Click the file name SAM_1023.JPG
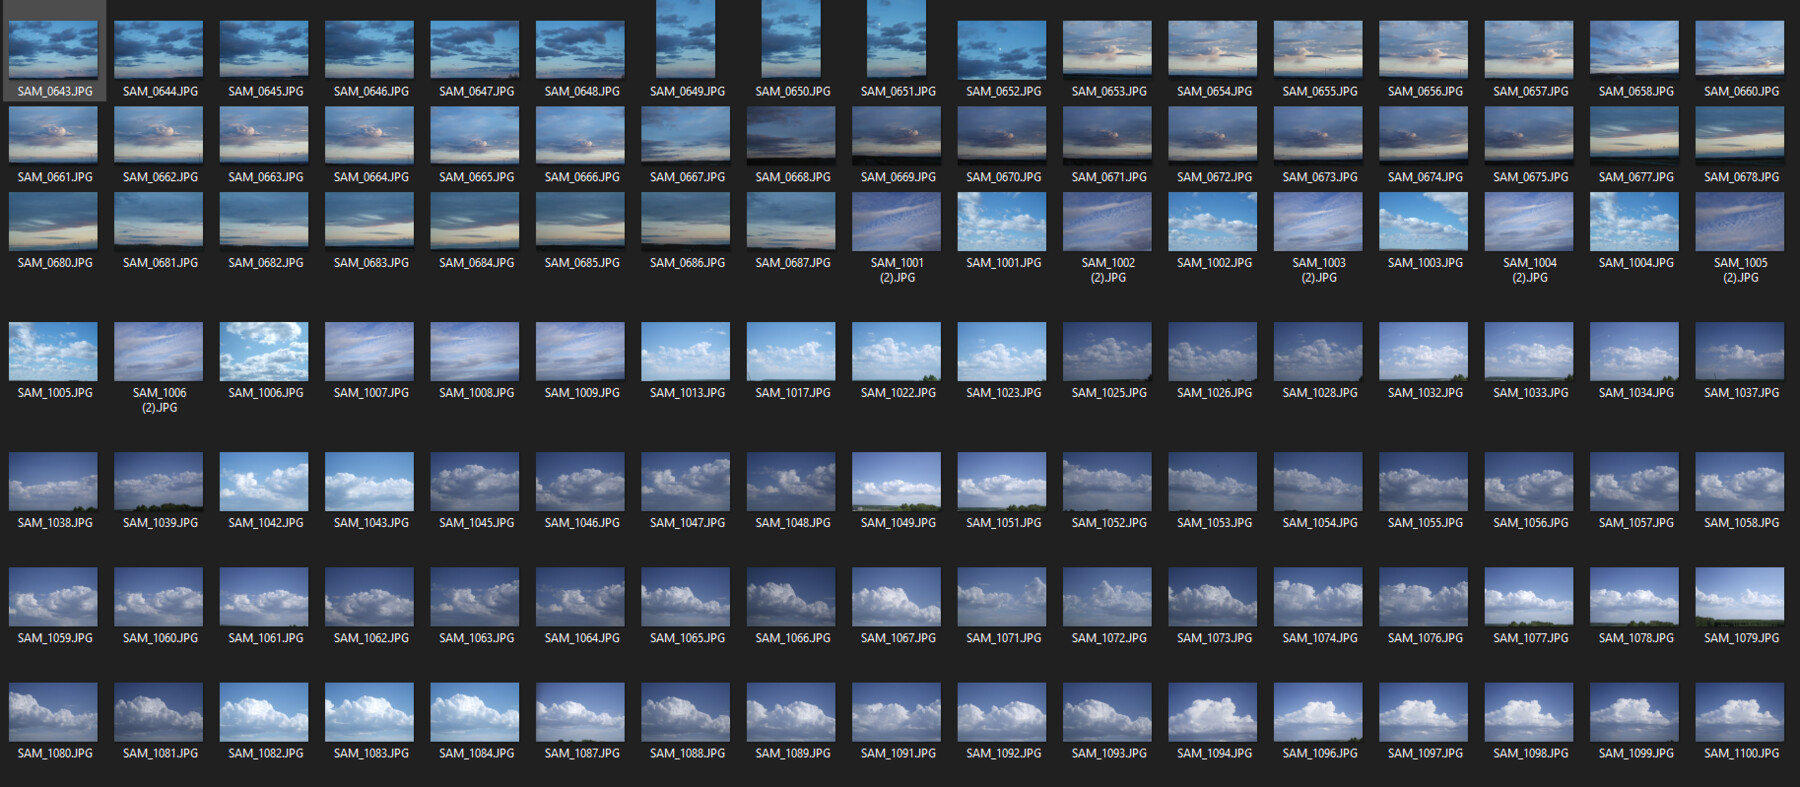This screenshot has height=787, width=1800. (x=1004, y=393)
